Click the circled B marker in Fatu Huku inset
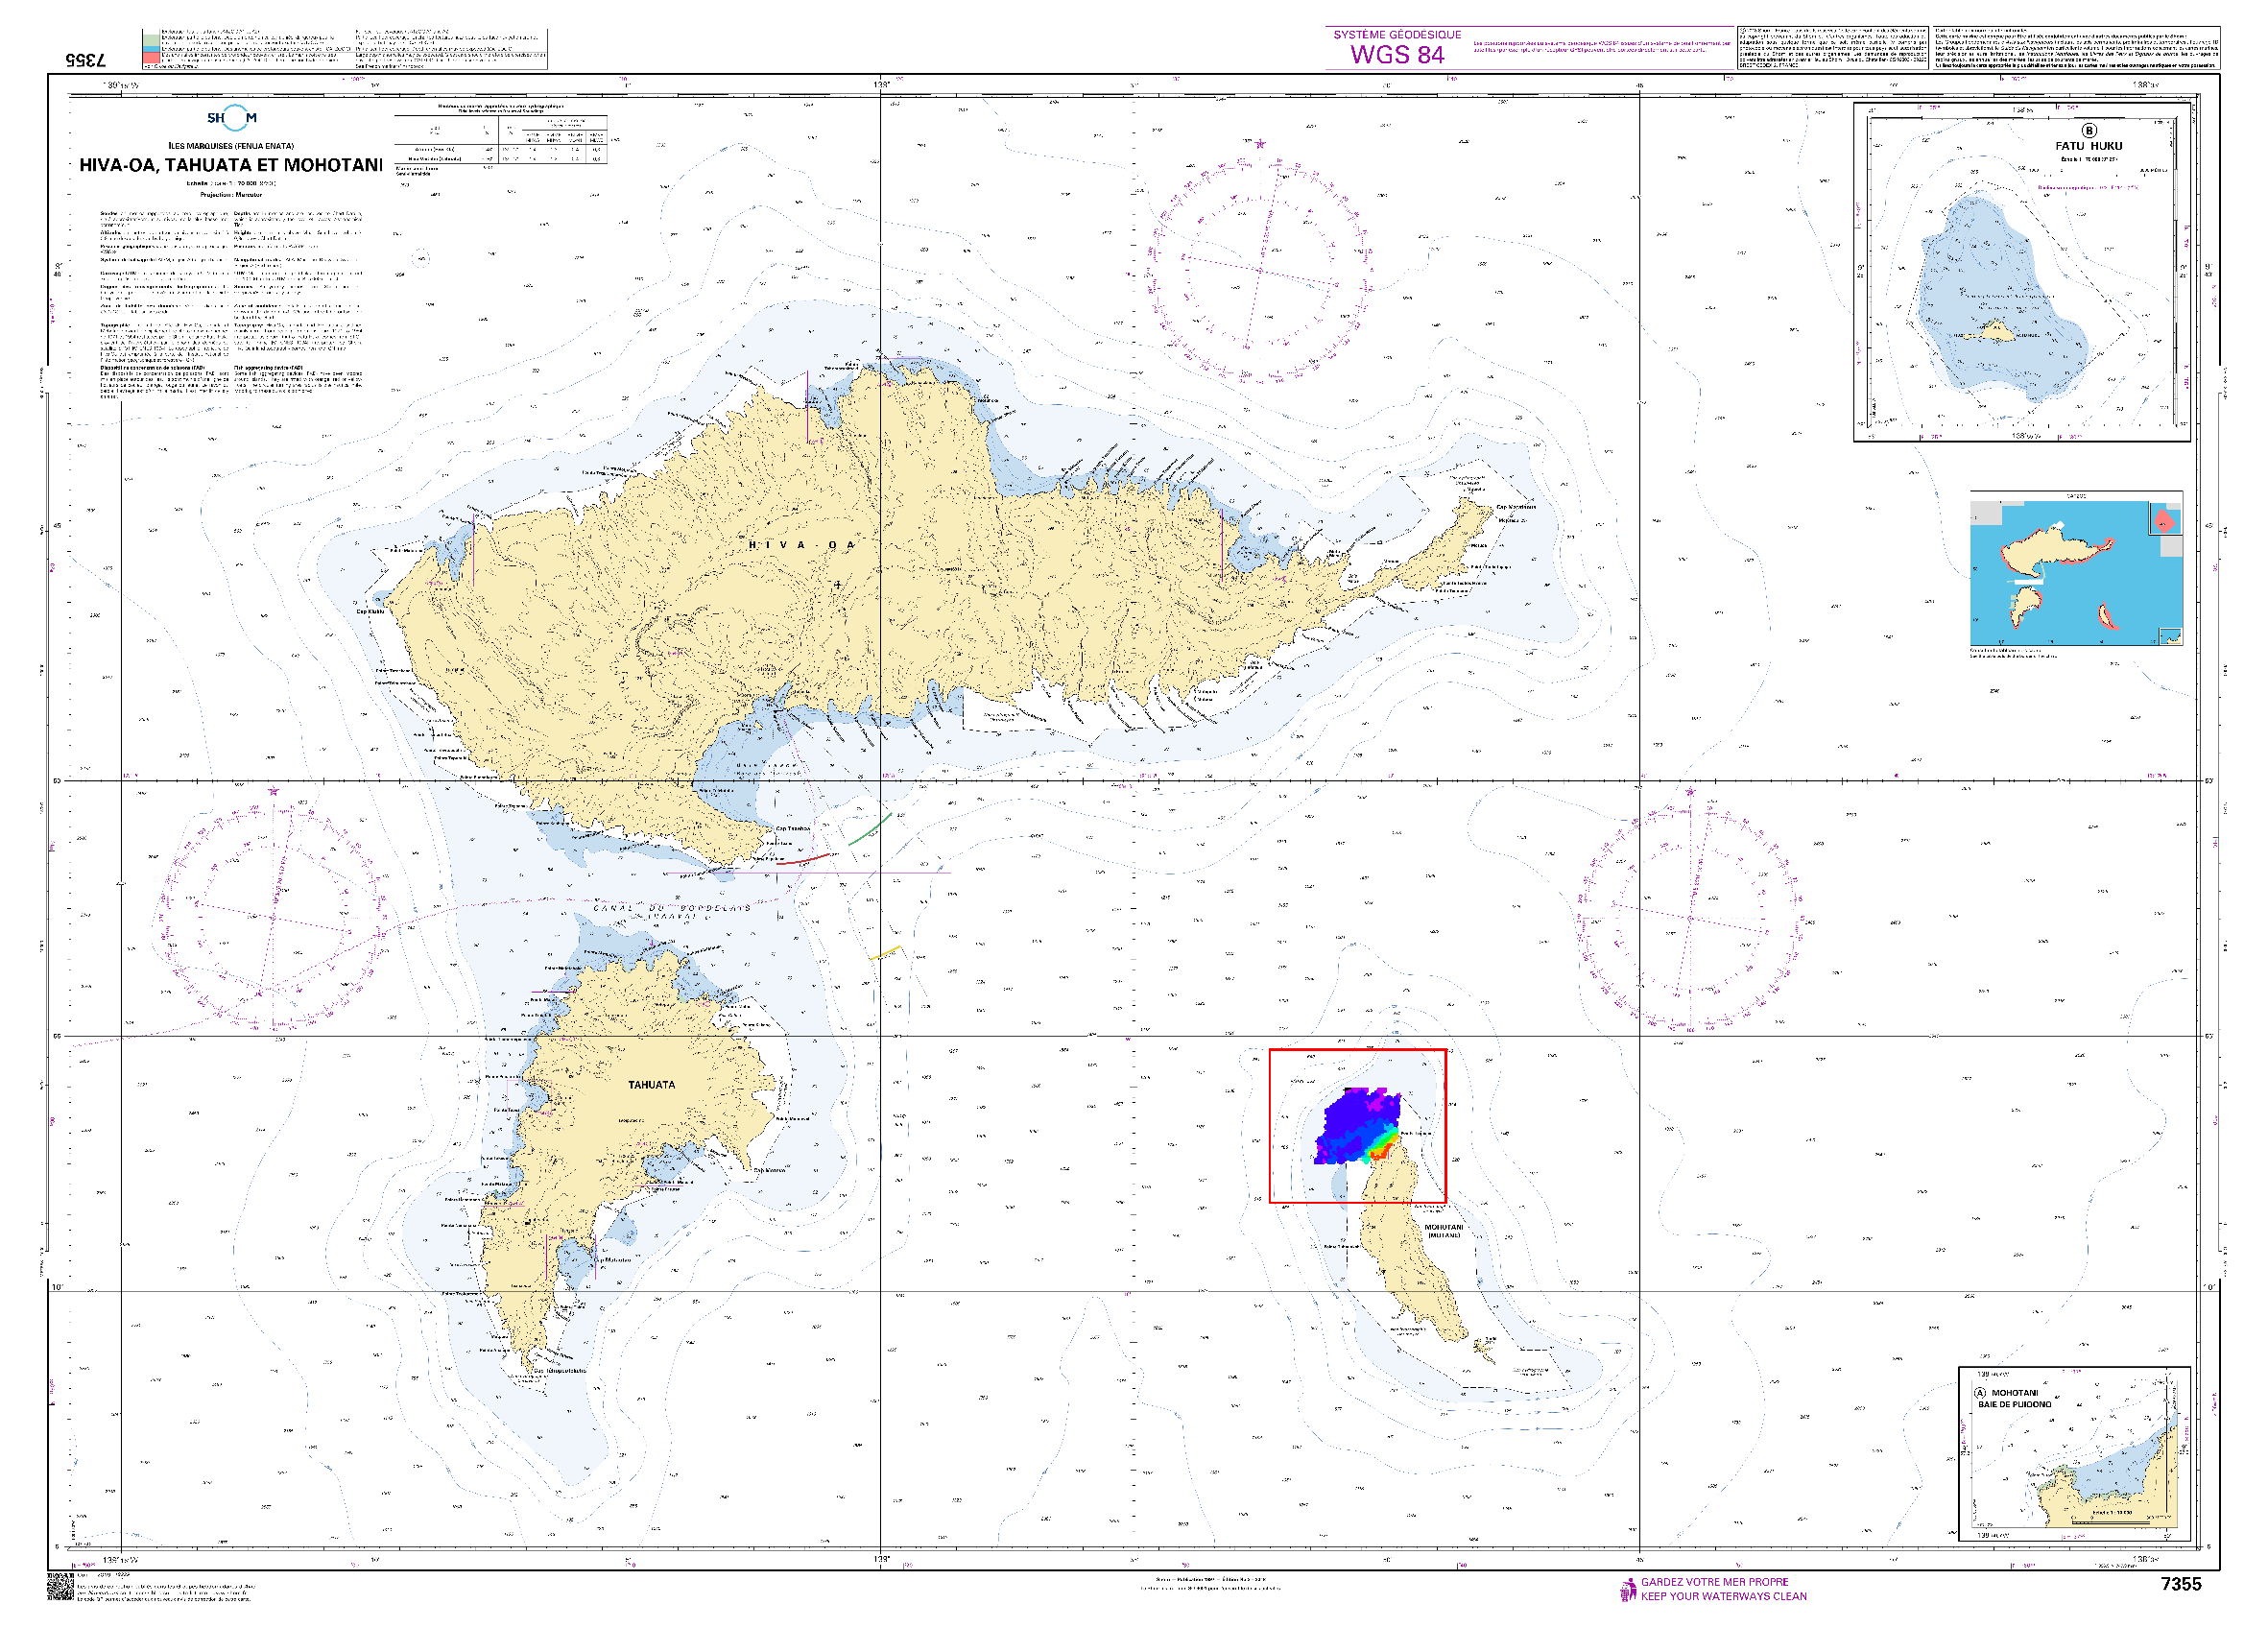This screenshot has height=1628, width=2268. pyautogui.click(x=2088, y=131)
